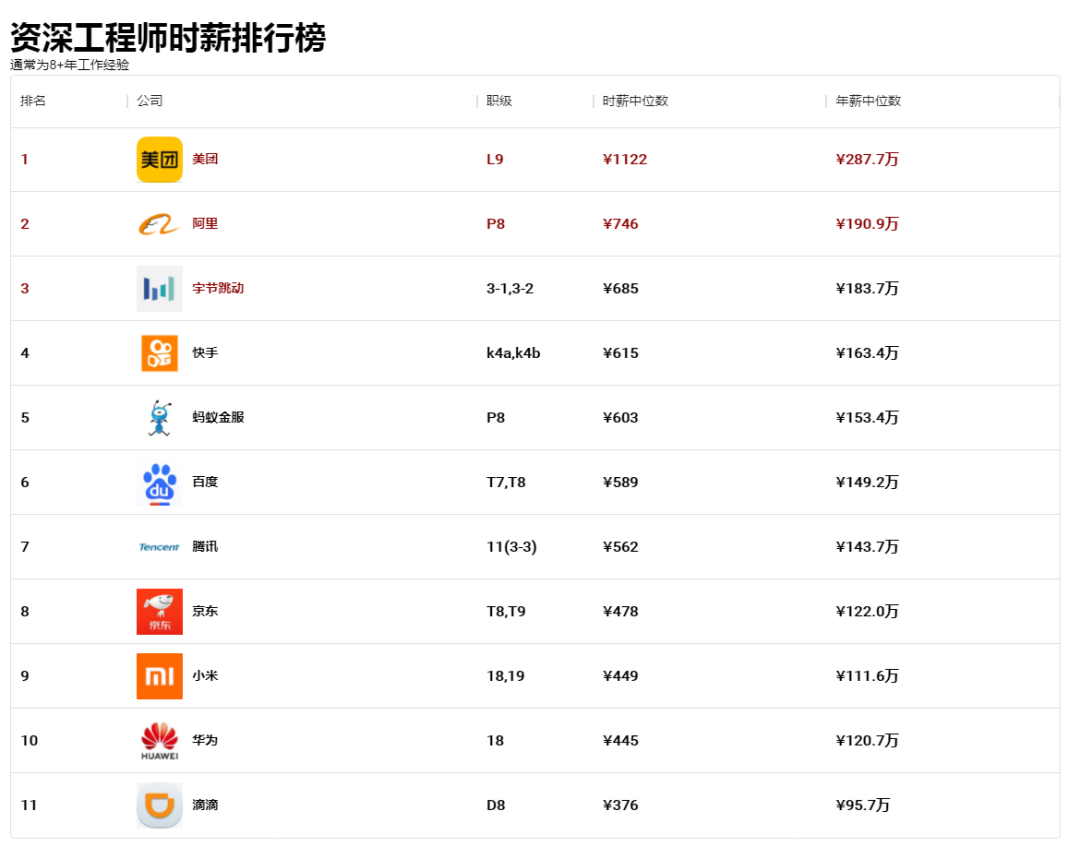The image size is (1080, 859).
Task: Click the Kuaishou orange camera logo
Action: click(159, 353)
